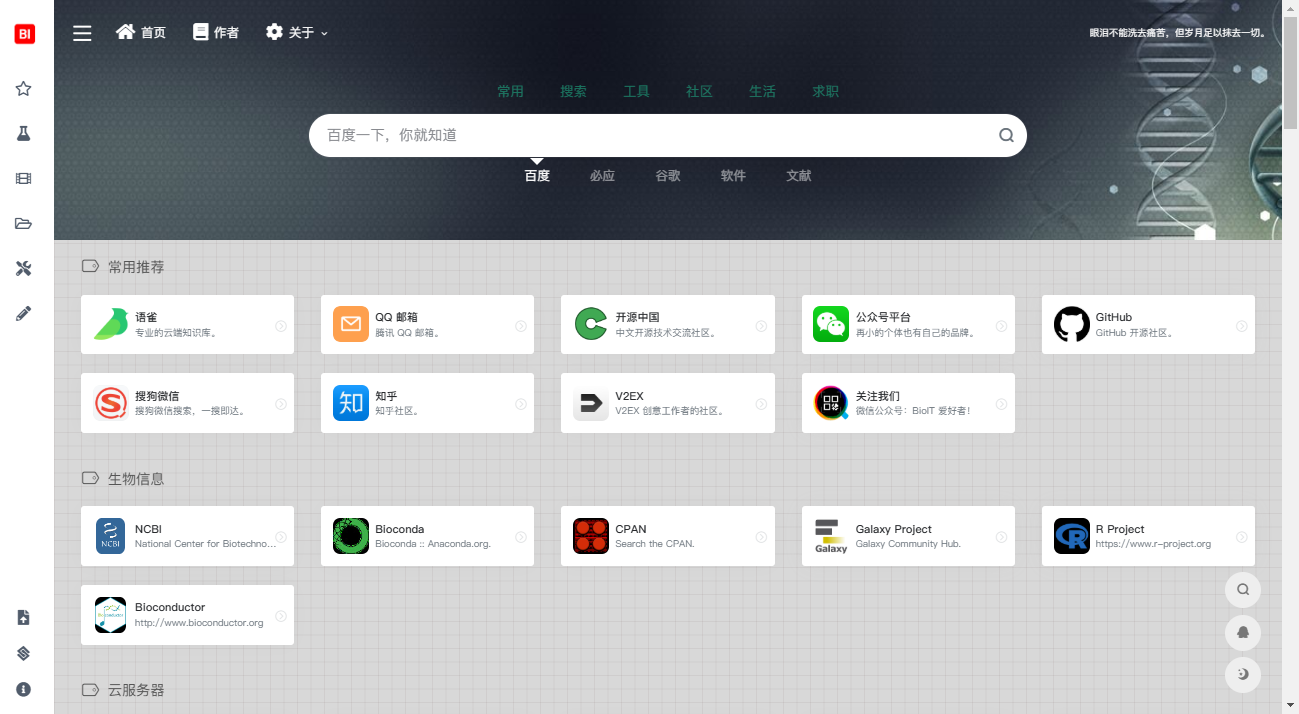The image size is (1299, 714).
Task: Click the red BI site logo
Action: pos(24,33)
